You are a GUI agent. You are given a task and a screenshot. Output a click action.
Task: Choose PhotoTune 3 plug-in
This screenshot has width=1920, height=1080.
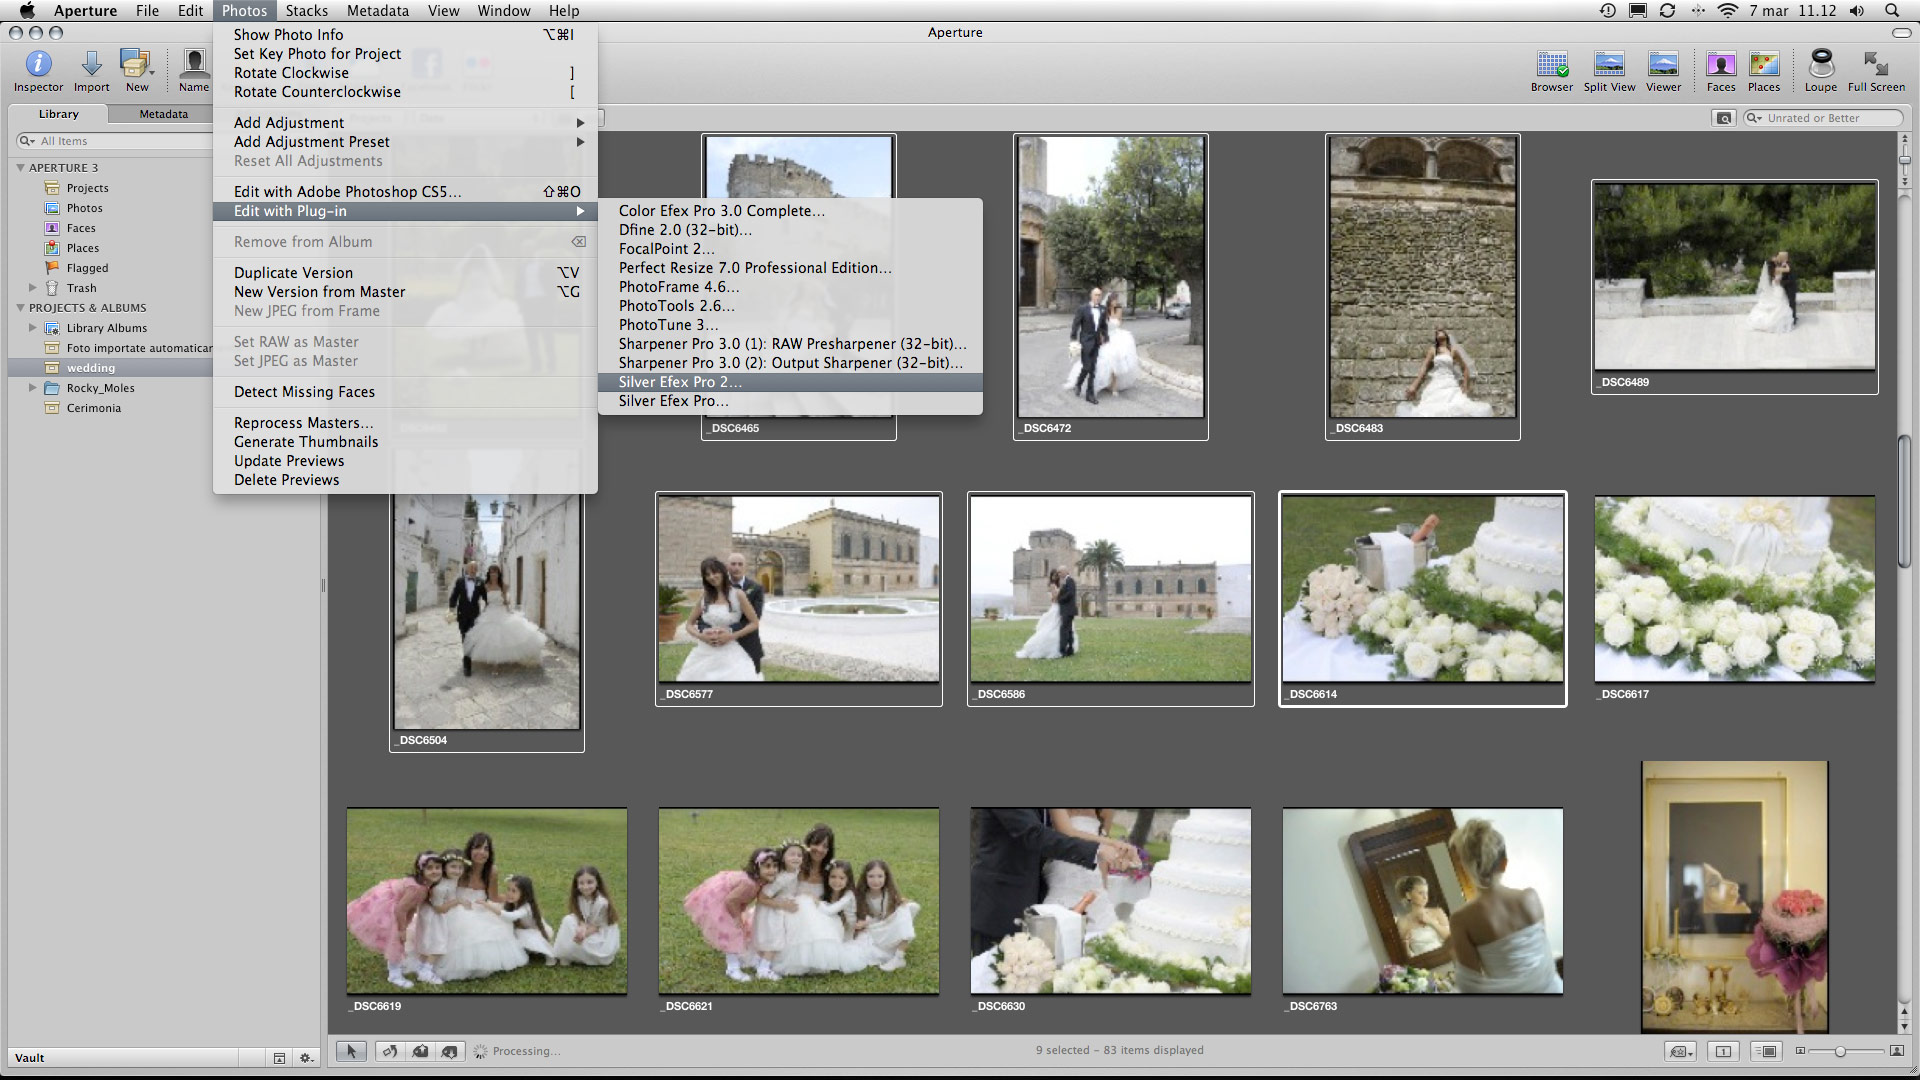tap(790, 325)
